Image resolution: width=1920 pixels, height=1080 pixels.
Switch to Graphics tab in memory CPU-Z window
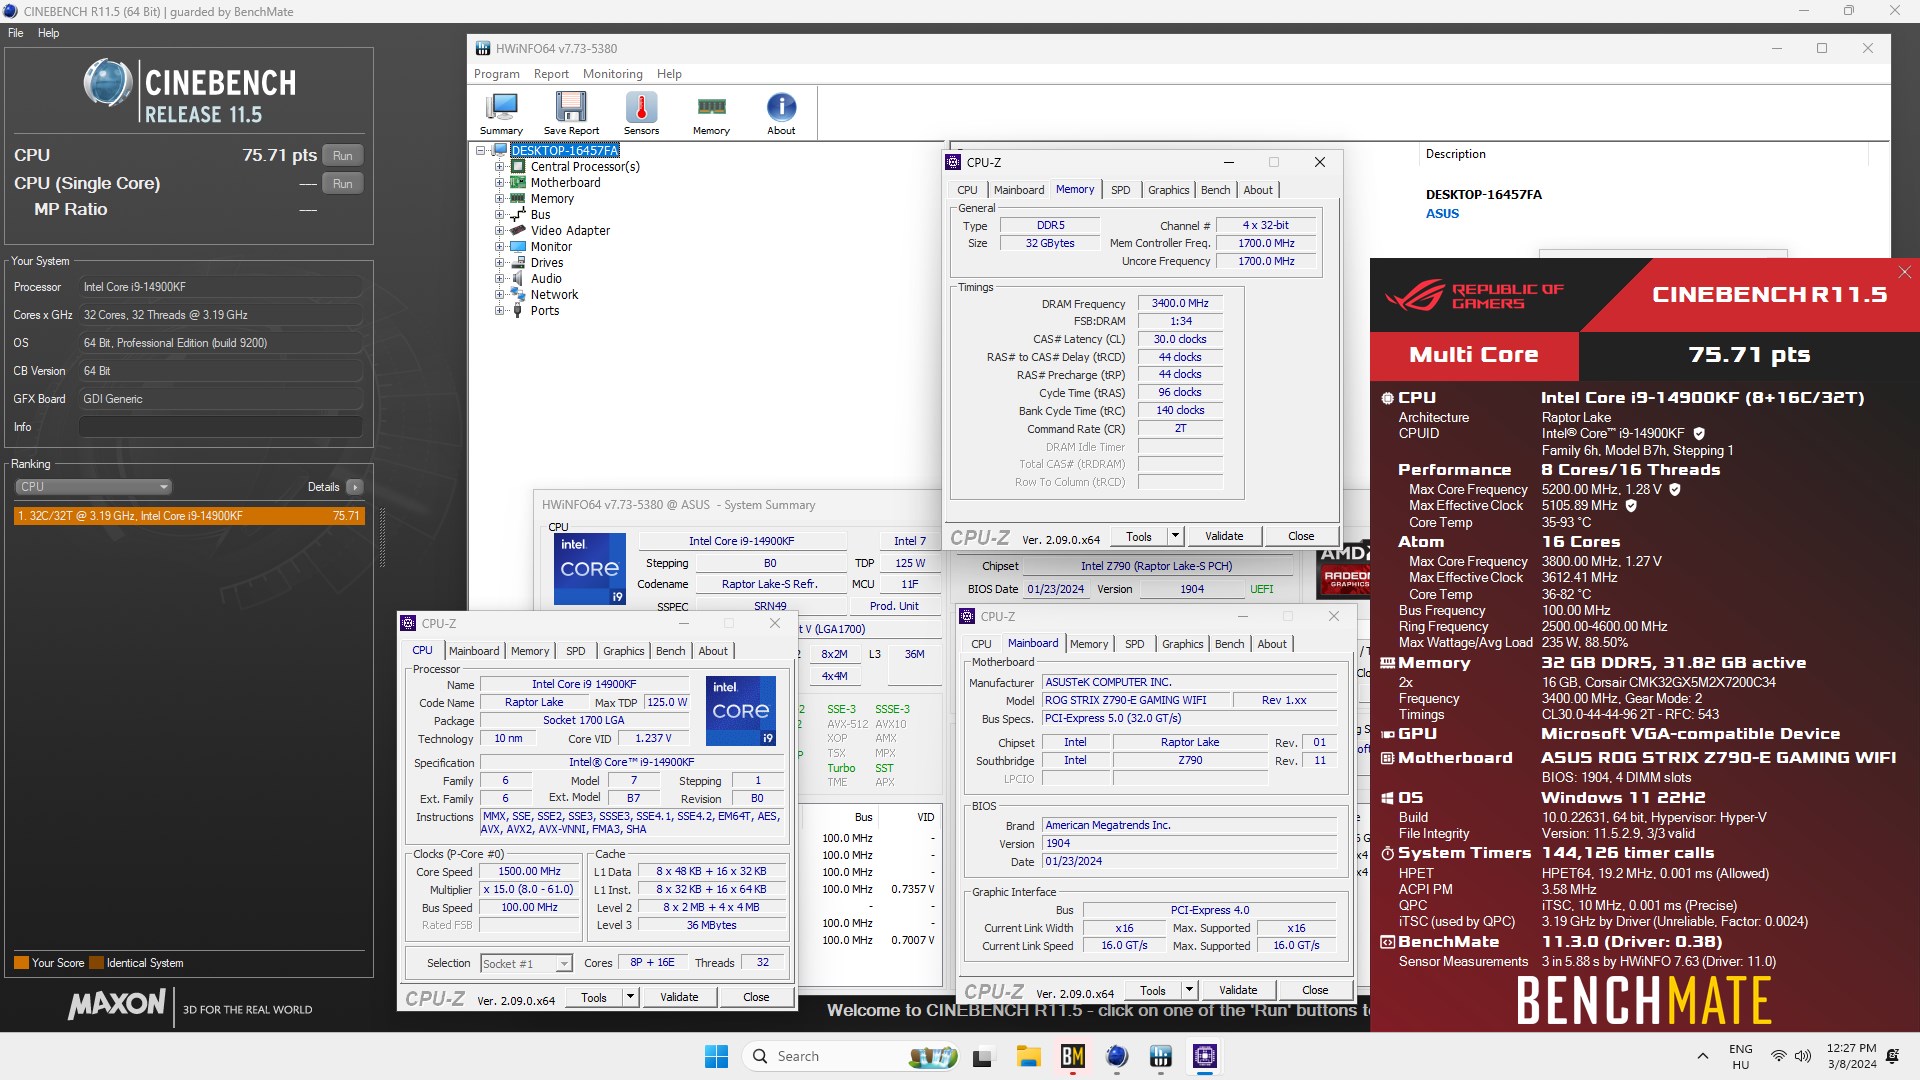click(x=1168, y=190)
